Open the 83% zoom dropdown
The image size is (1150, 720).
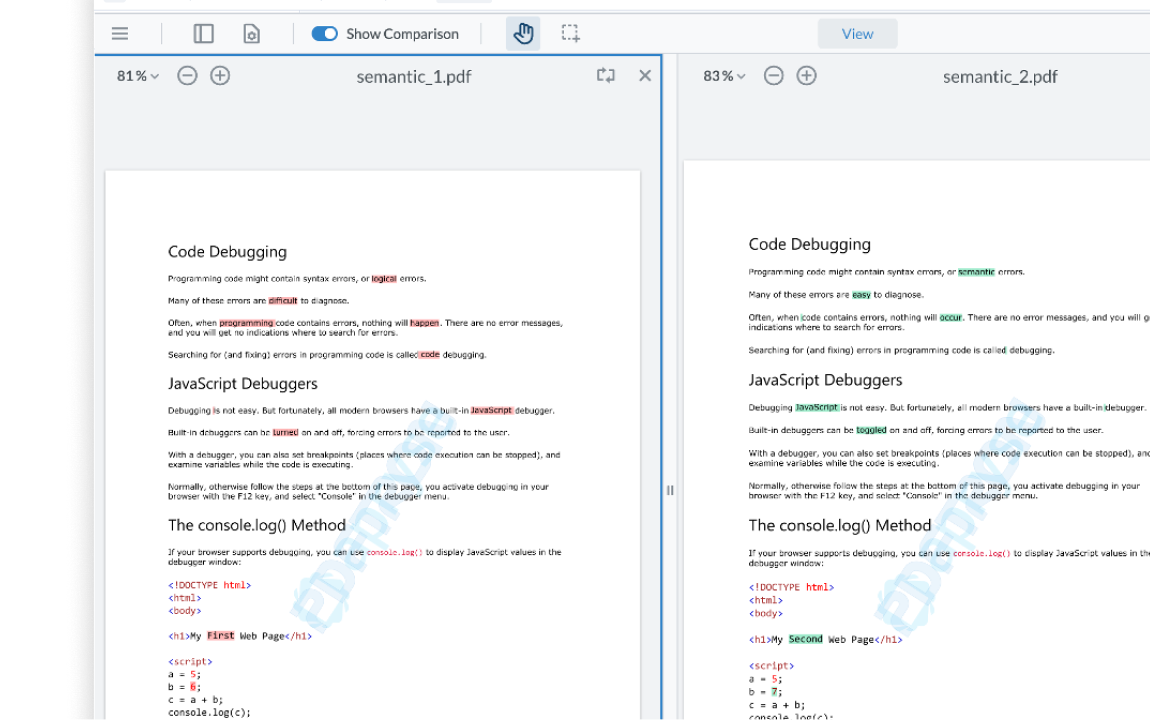pos(724,76)
